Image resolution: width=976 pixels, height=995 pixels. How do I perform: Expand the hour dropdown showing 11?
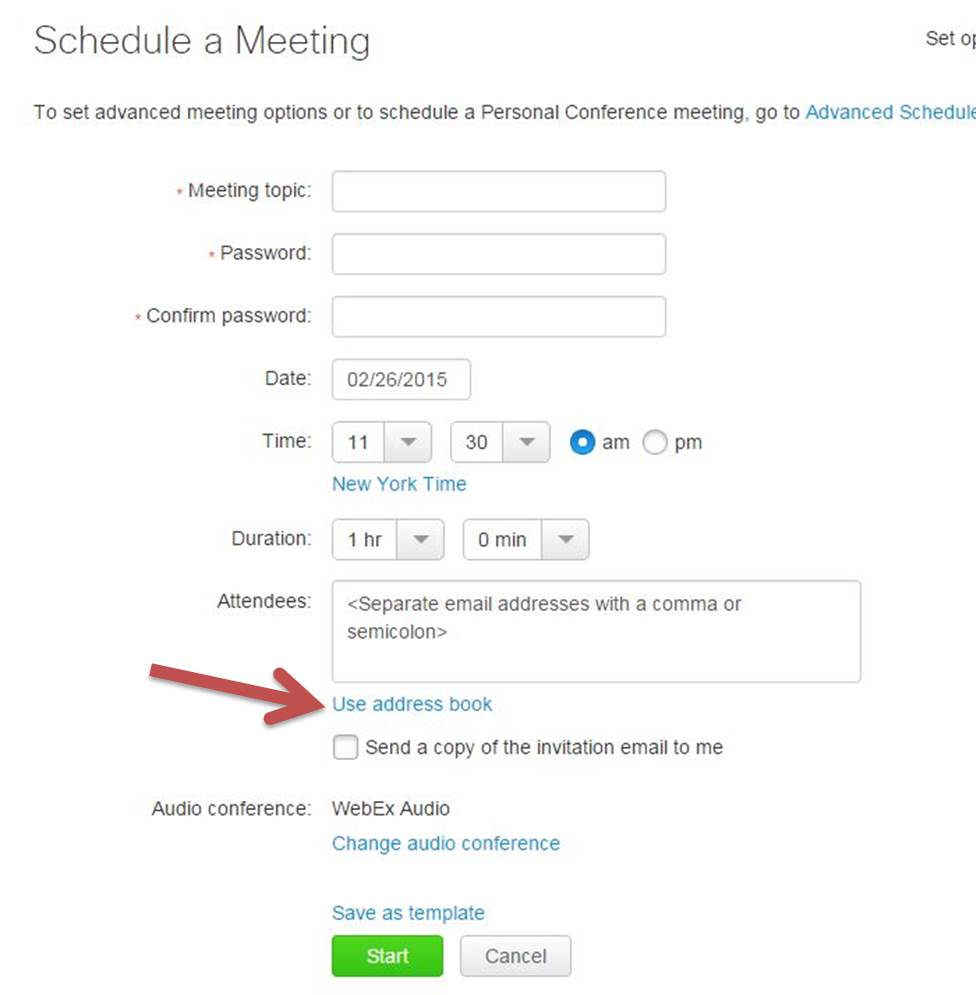tap(381, 442)
